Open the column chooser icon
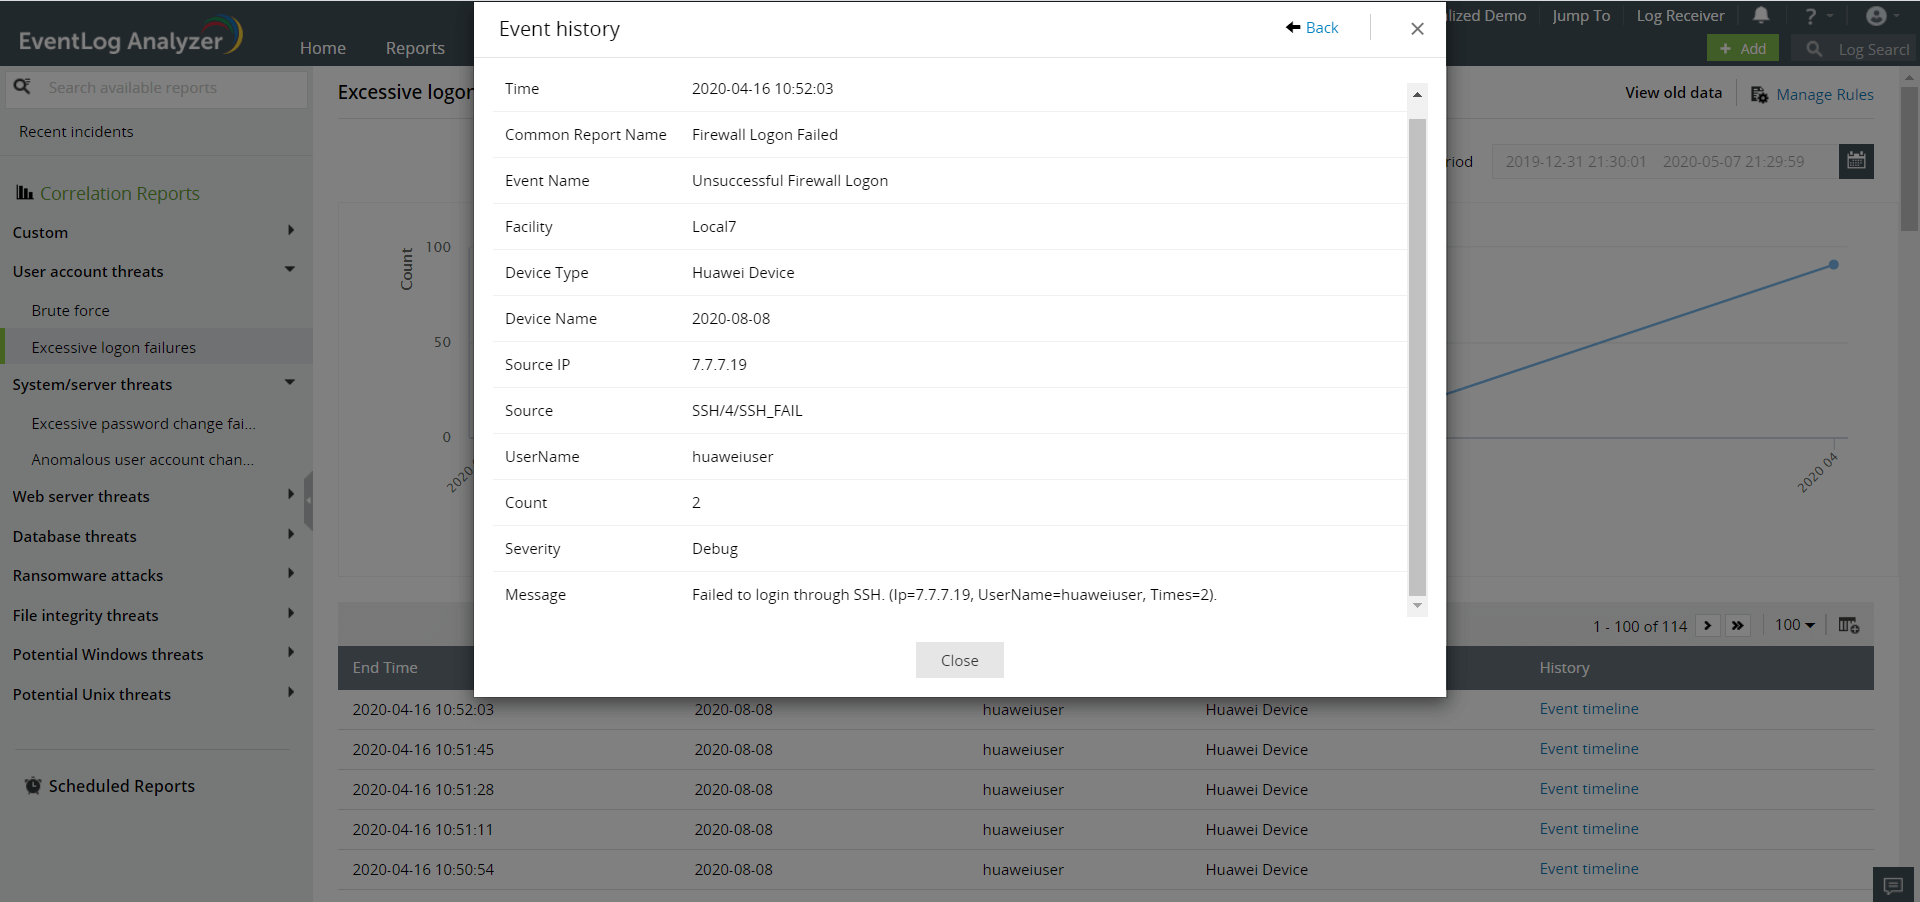Image resolution: width=1920 pixels, height=902 pixels. click(x=1848, y=625)
